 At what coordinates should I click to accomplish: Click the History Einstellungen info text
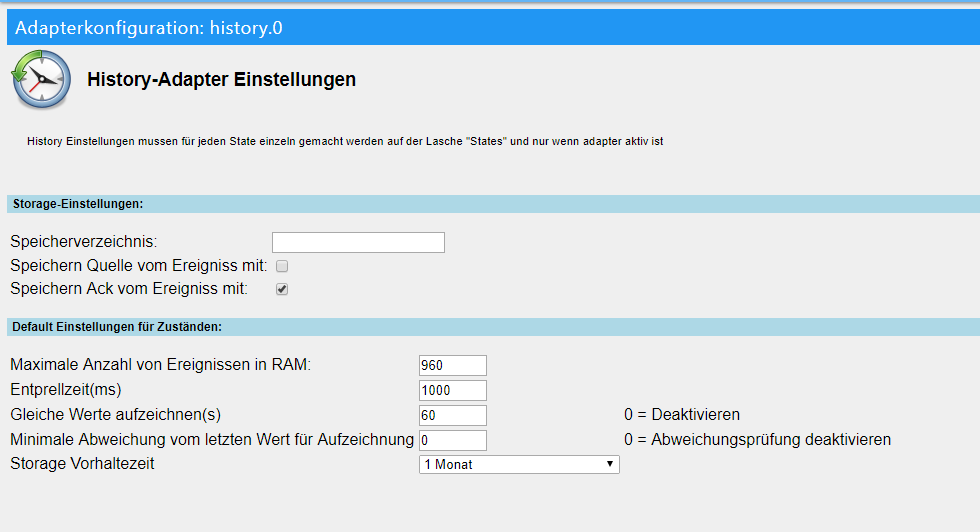pyautogui.click(x=345, y=142)
